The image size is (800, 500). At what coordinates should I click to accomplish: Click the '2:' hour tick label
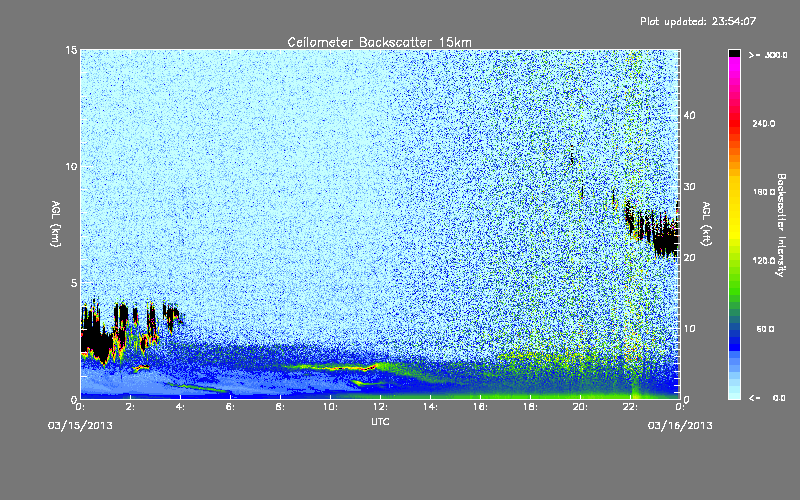pos(130,407)
